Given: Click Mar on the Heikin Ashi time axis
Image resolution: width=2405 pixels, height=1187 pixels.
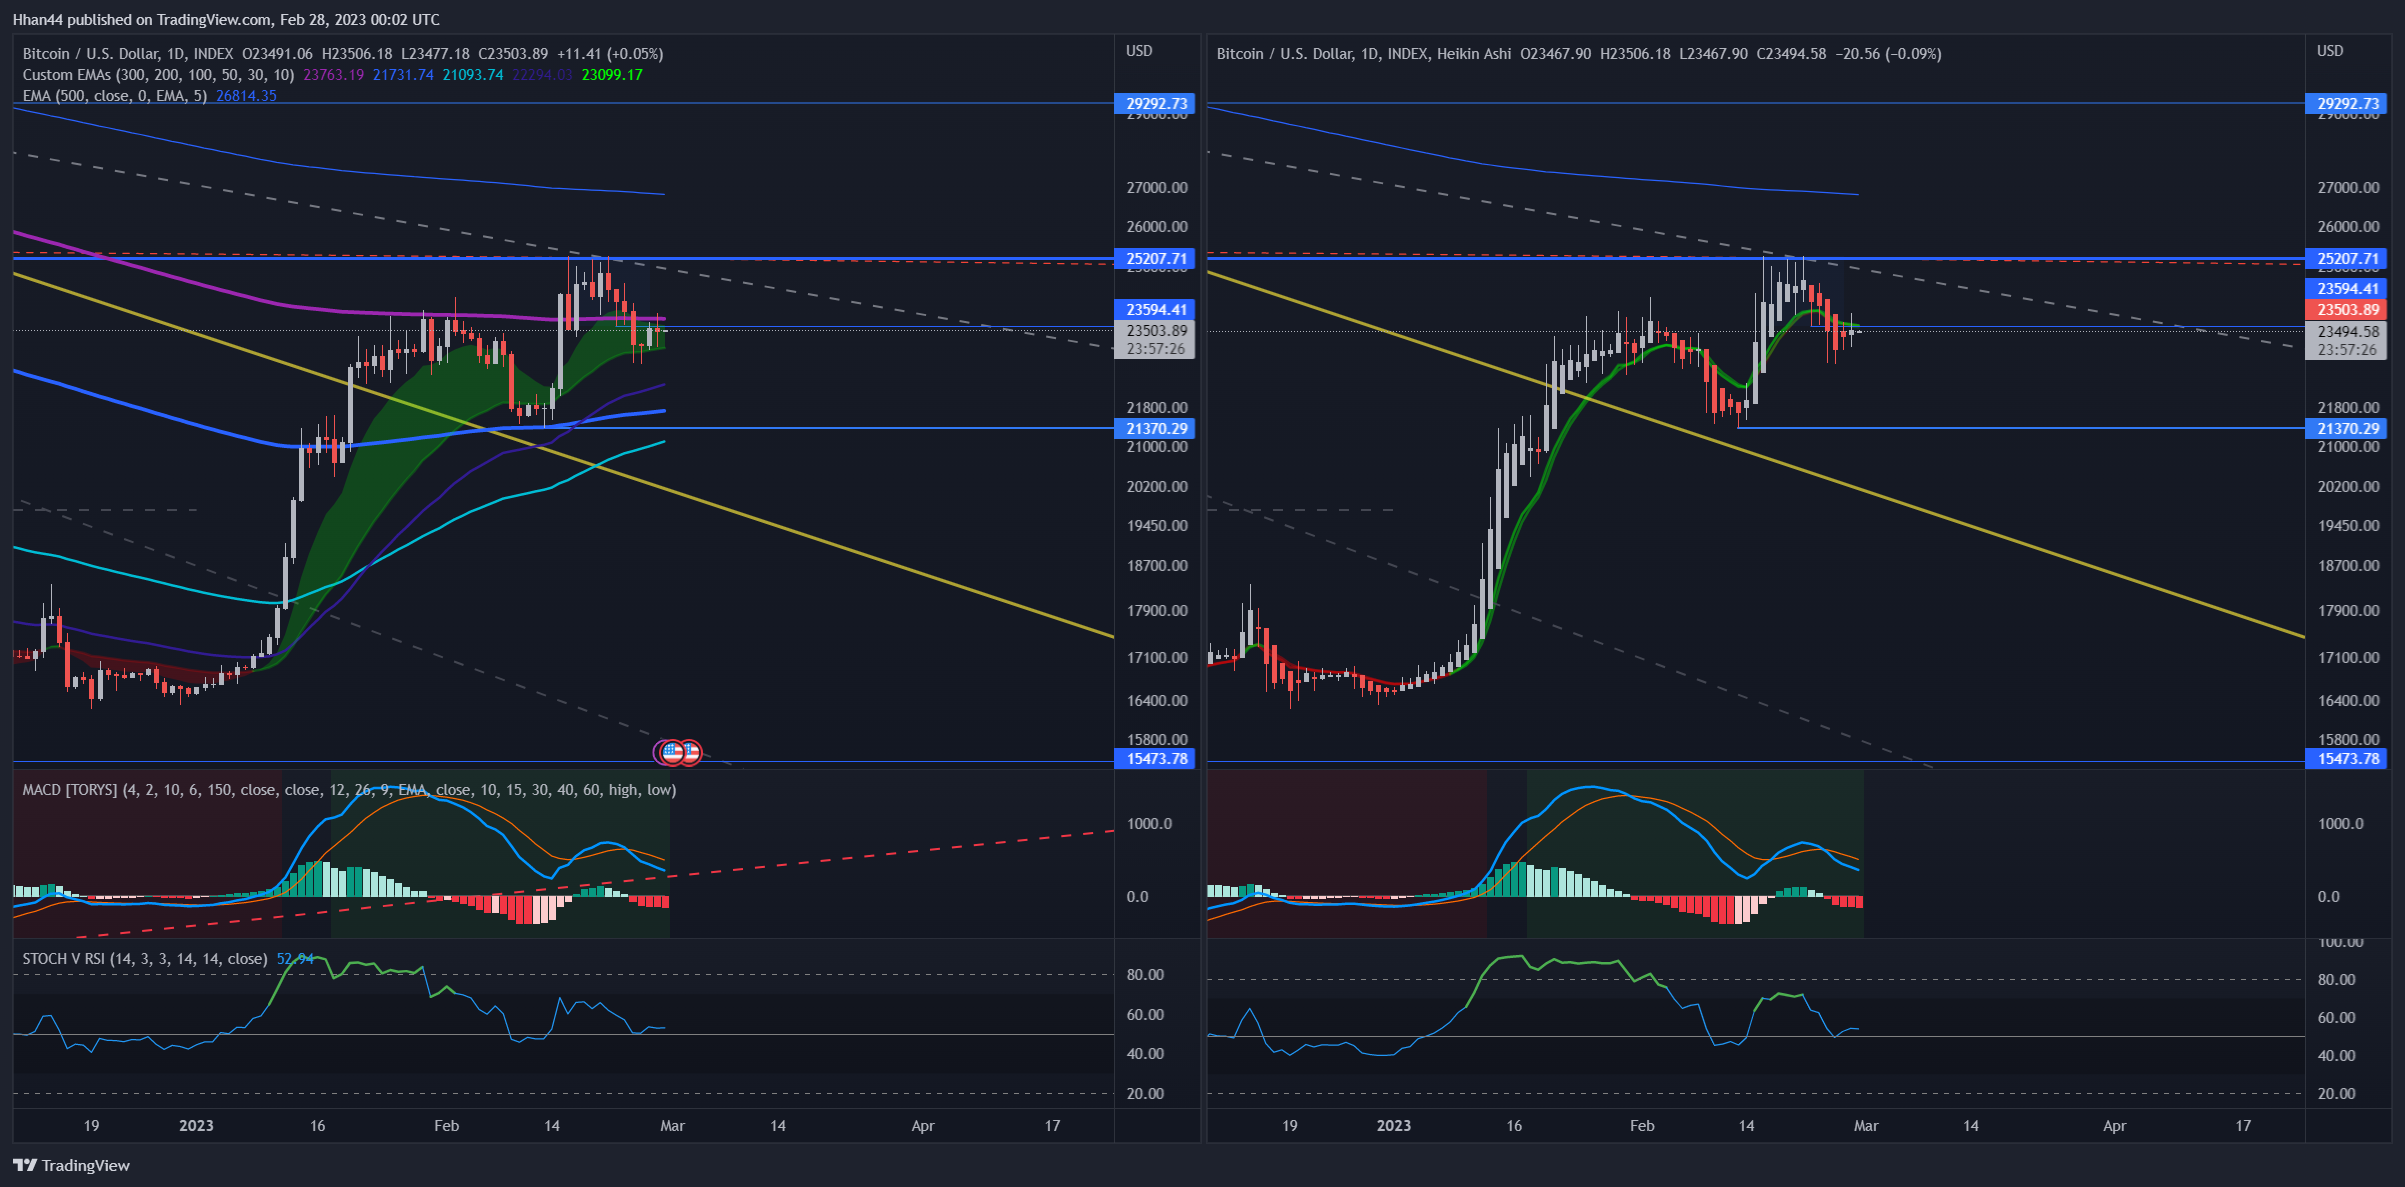Looking at the screenshot, I should [1866, 1126].
